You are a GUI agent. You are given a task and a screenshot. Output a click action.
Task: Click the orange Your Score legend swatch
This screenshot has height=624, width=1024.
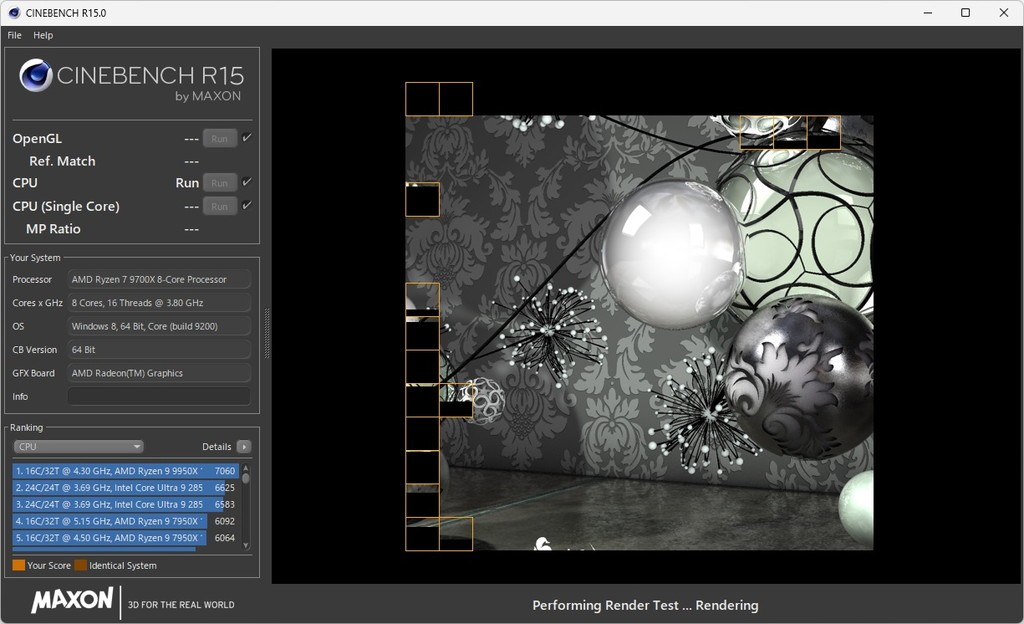coord(18,566)
